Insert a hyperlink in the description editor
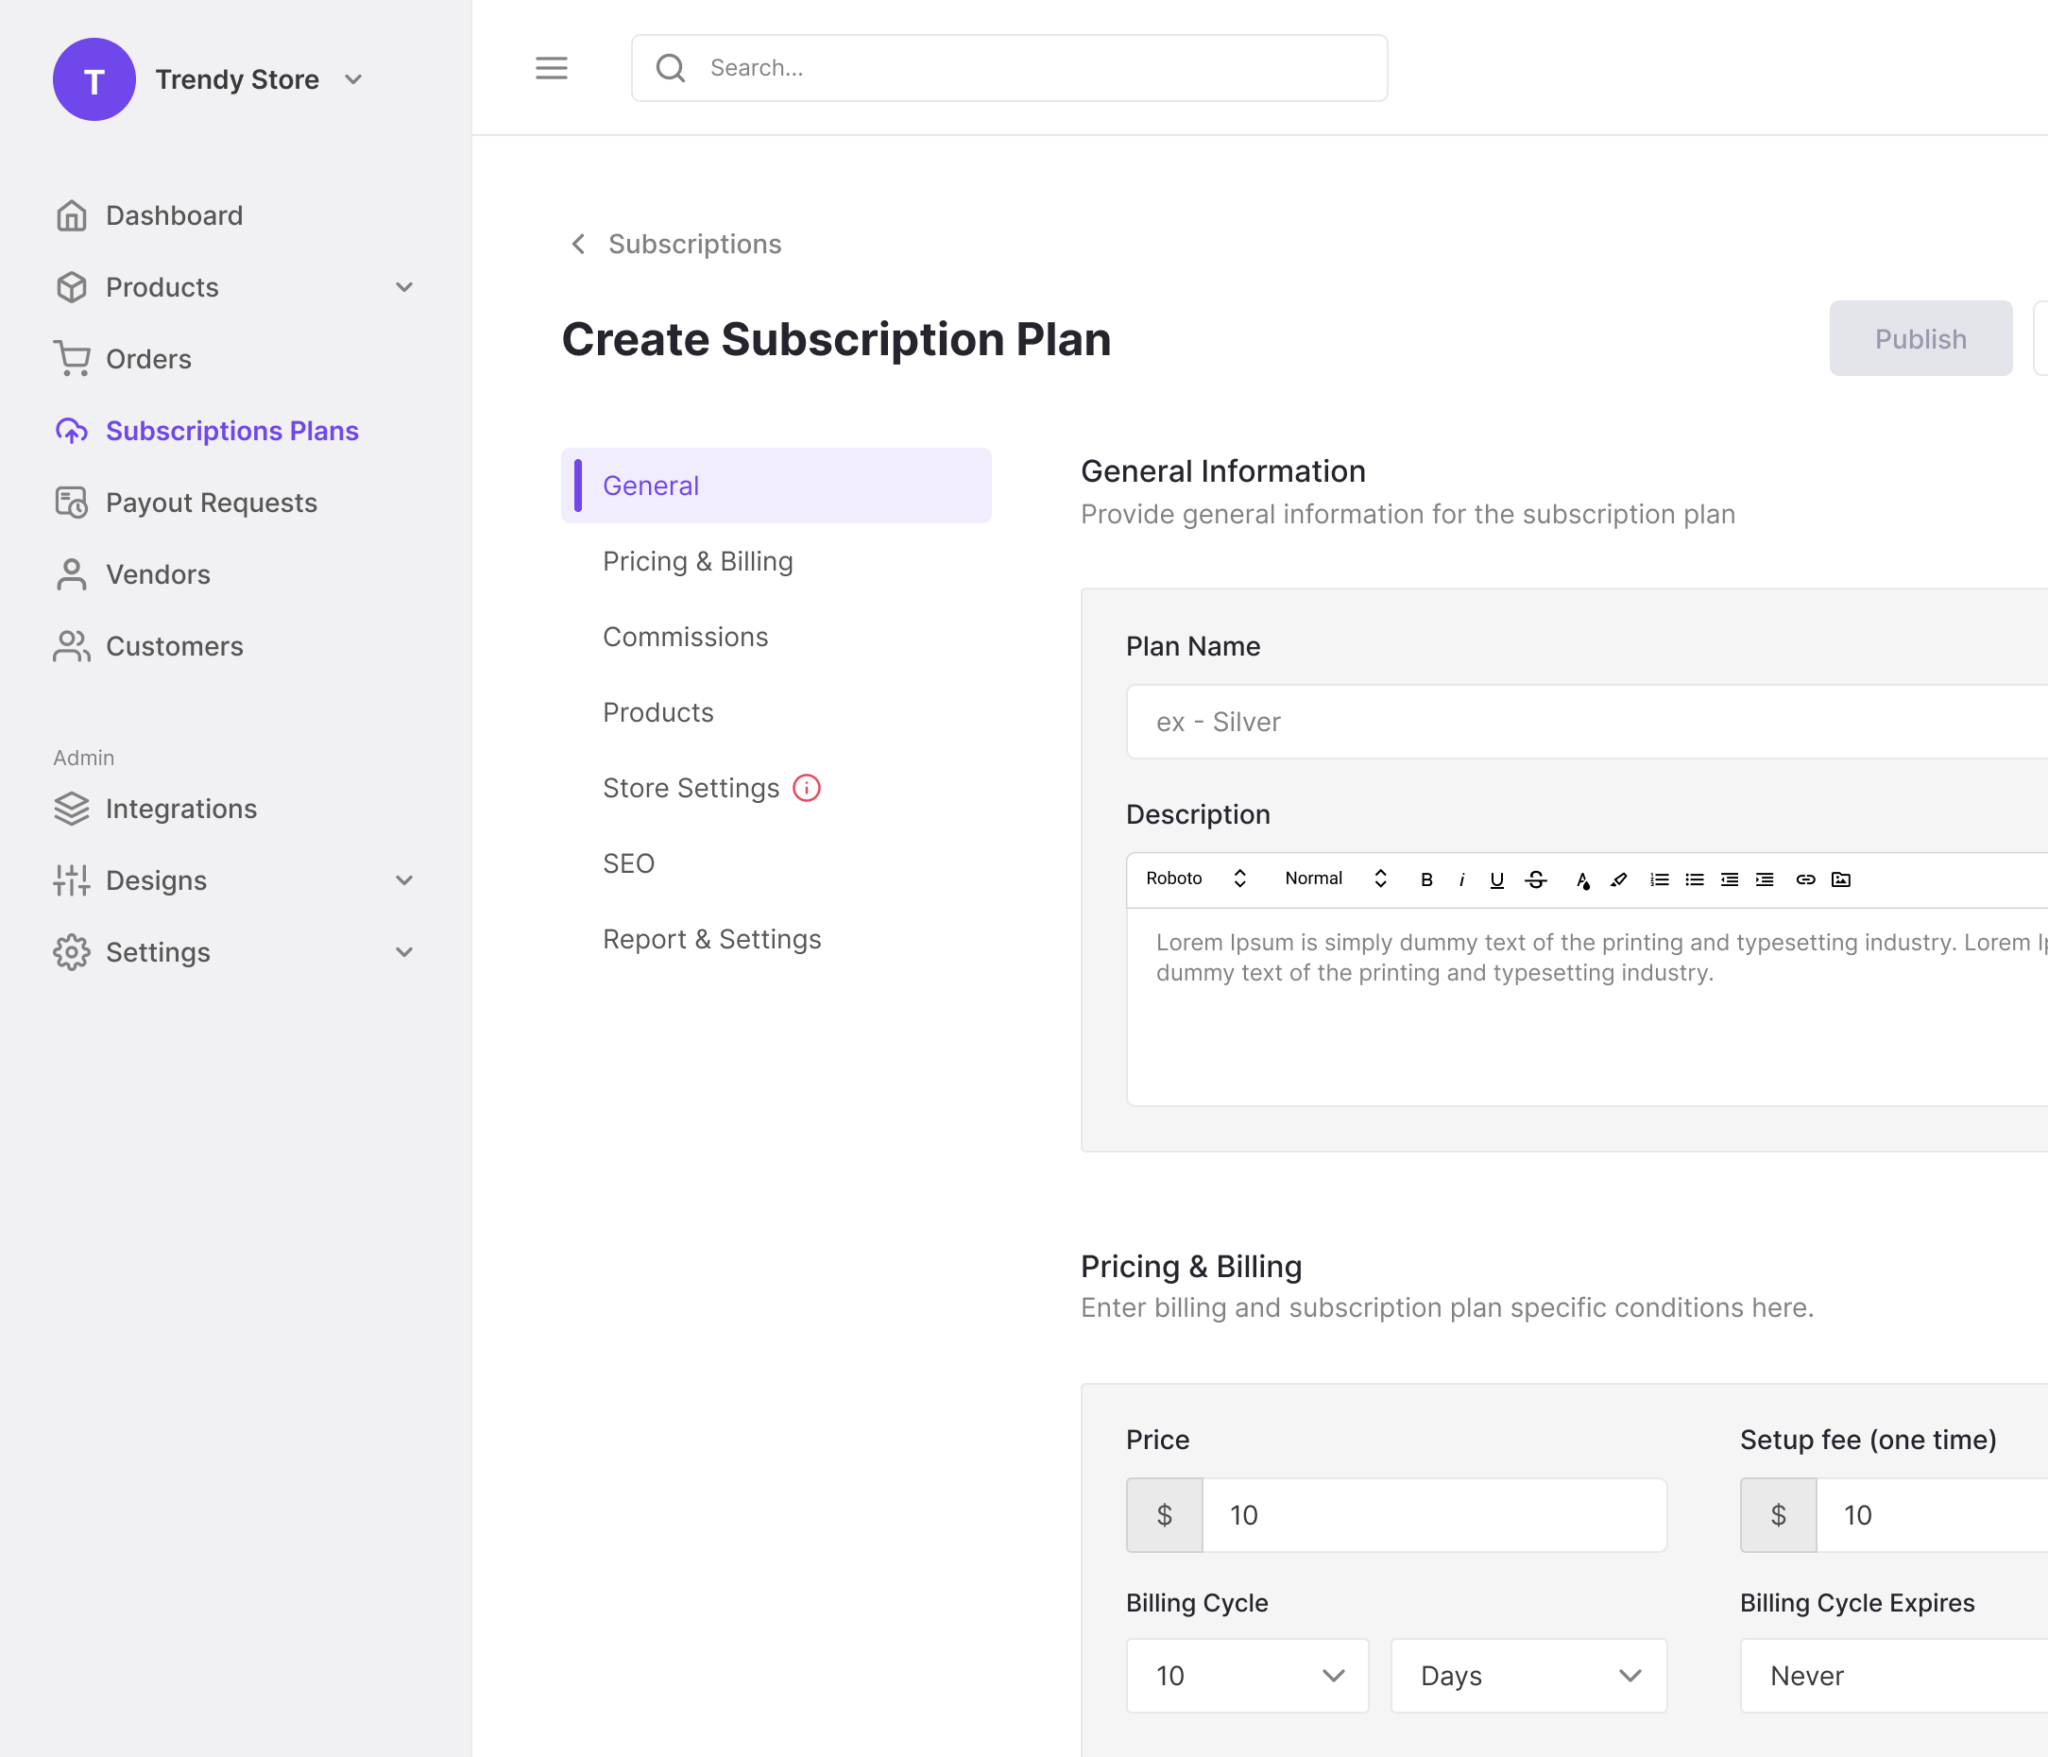 tap(1805, 879)
